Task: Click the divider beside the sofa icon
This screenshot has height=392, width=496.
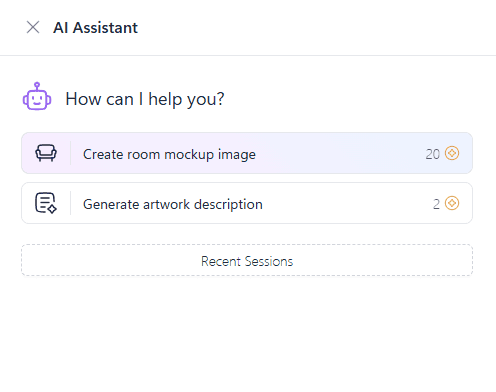Action: [70, 153]
